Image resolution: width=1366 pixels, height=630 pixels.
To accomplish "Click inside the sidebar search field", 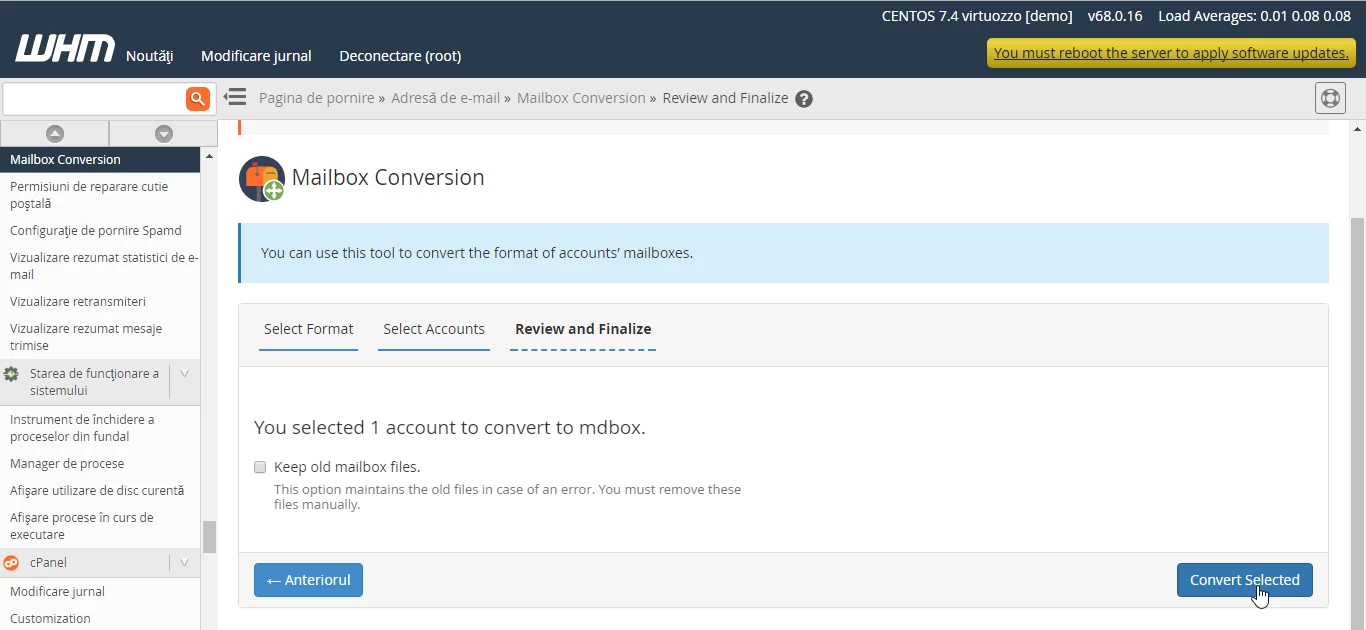I will tap(93, 98).
